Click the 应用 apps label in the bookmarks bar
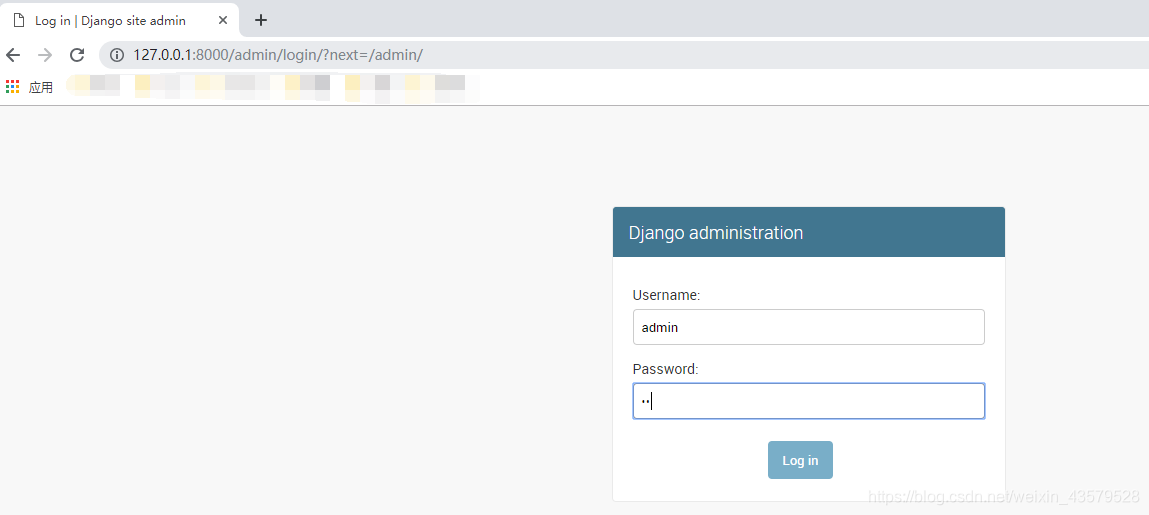Screen dimensions: 1149x515 coord(41,88)
